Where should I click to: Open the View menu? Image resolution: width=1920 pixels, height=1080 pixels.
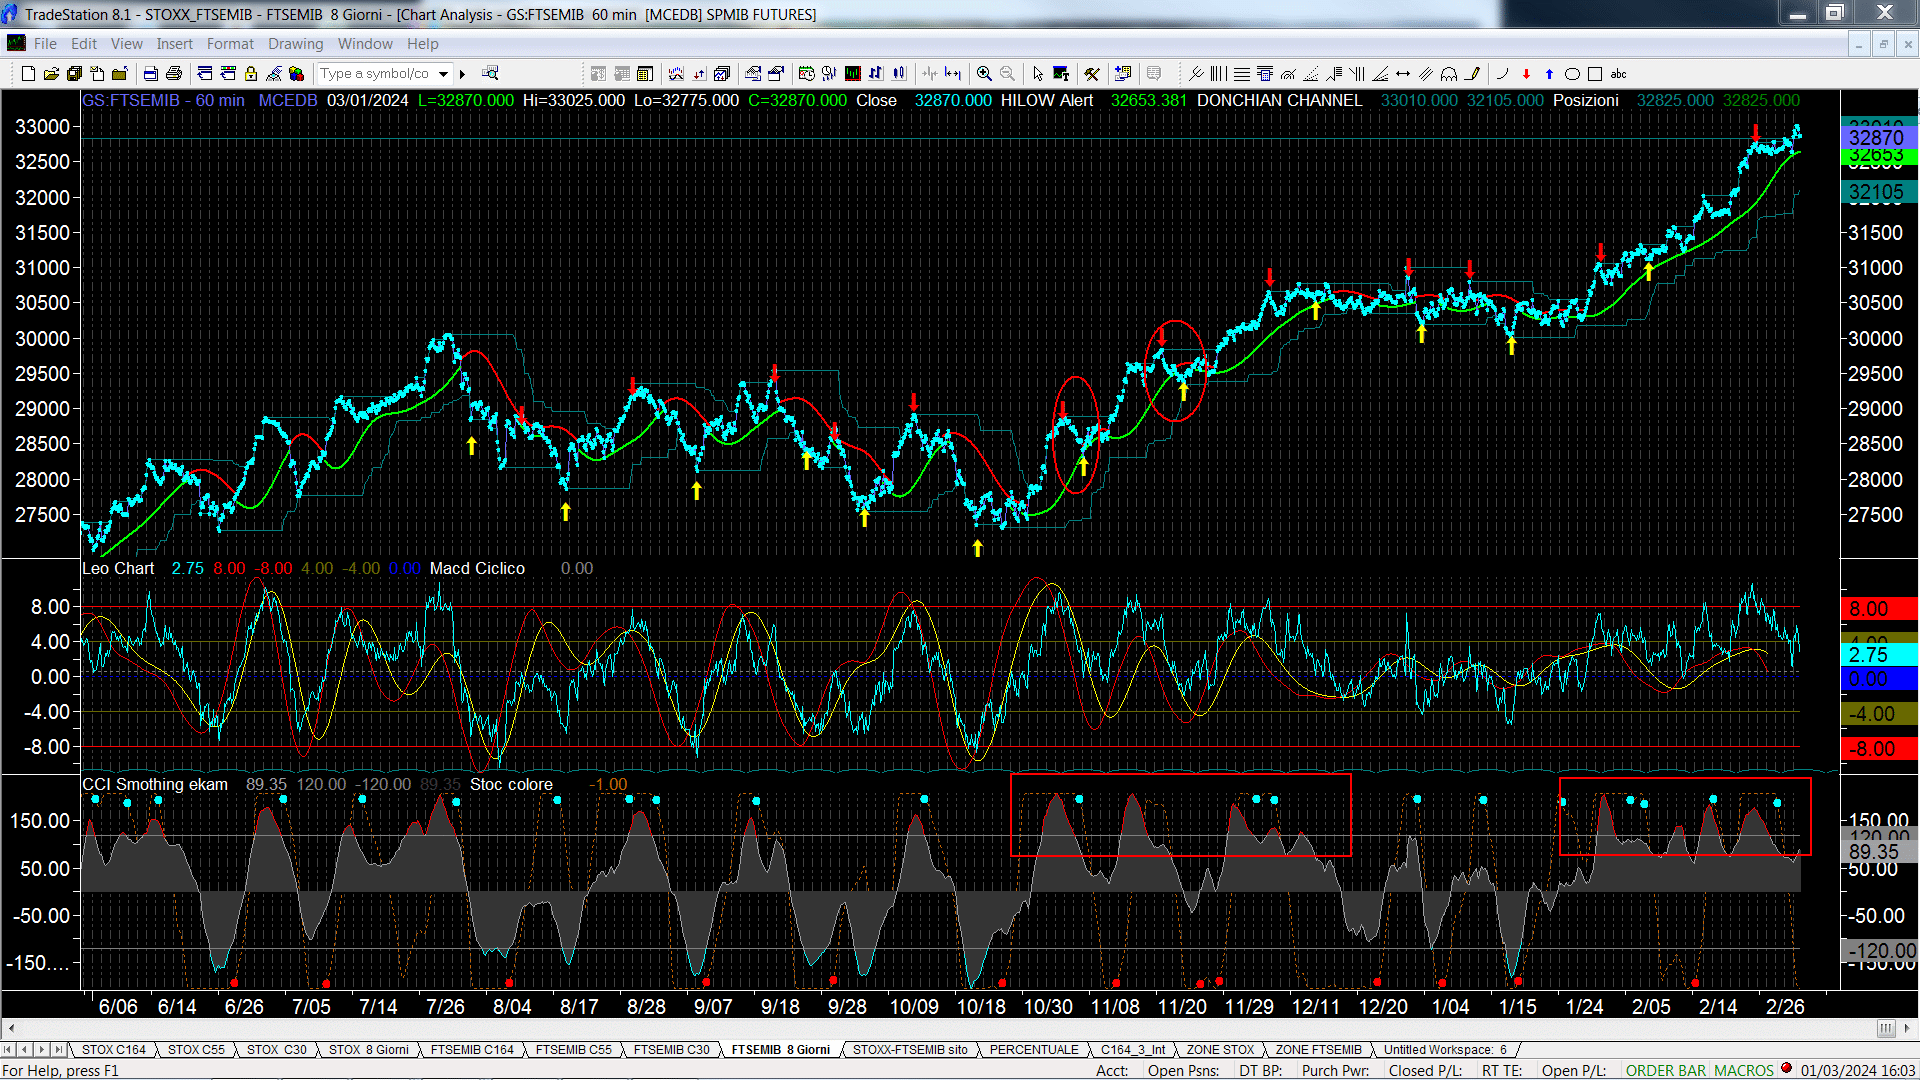[x=127, y=43]
